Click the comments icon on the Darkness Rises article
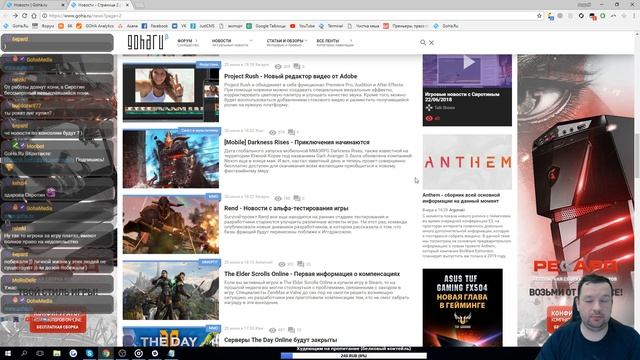Viewport: 640px width, 360px height. [x=291, y=132]
